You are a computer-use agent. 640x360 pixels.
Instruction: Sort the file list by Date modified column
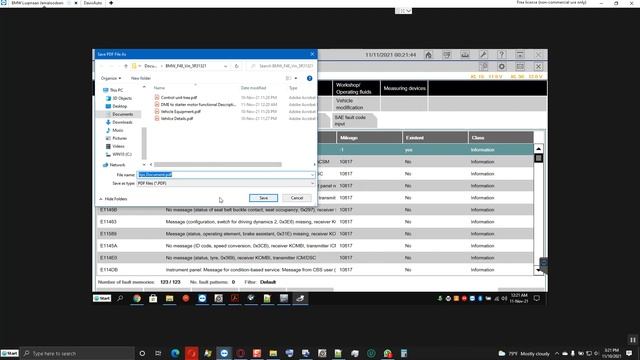253,88
